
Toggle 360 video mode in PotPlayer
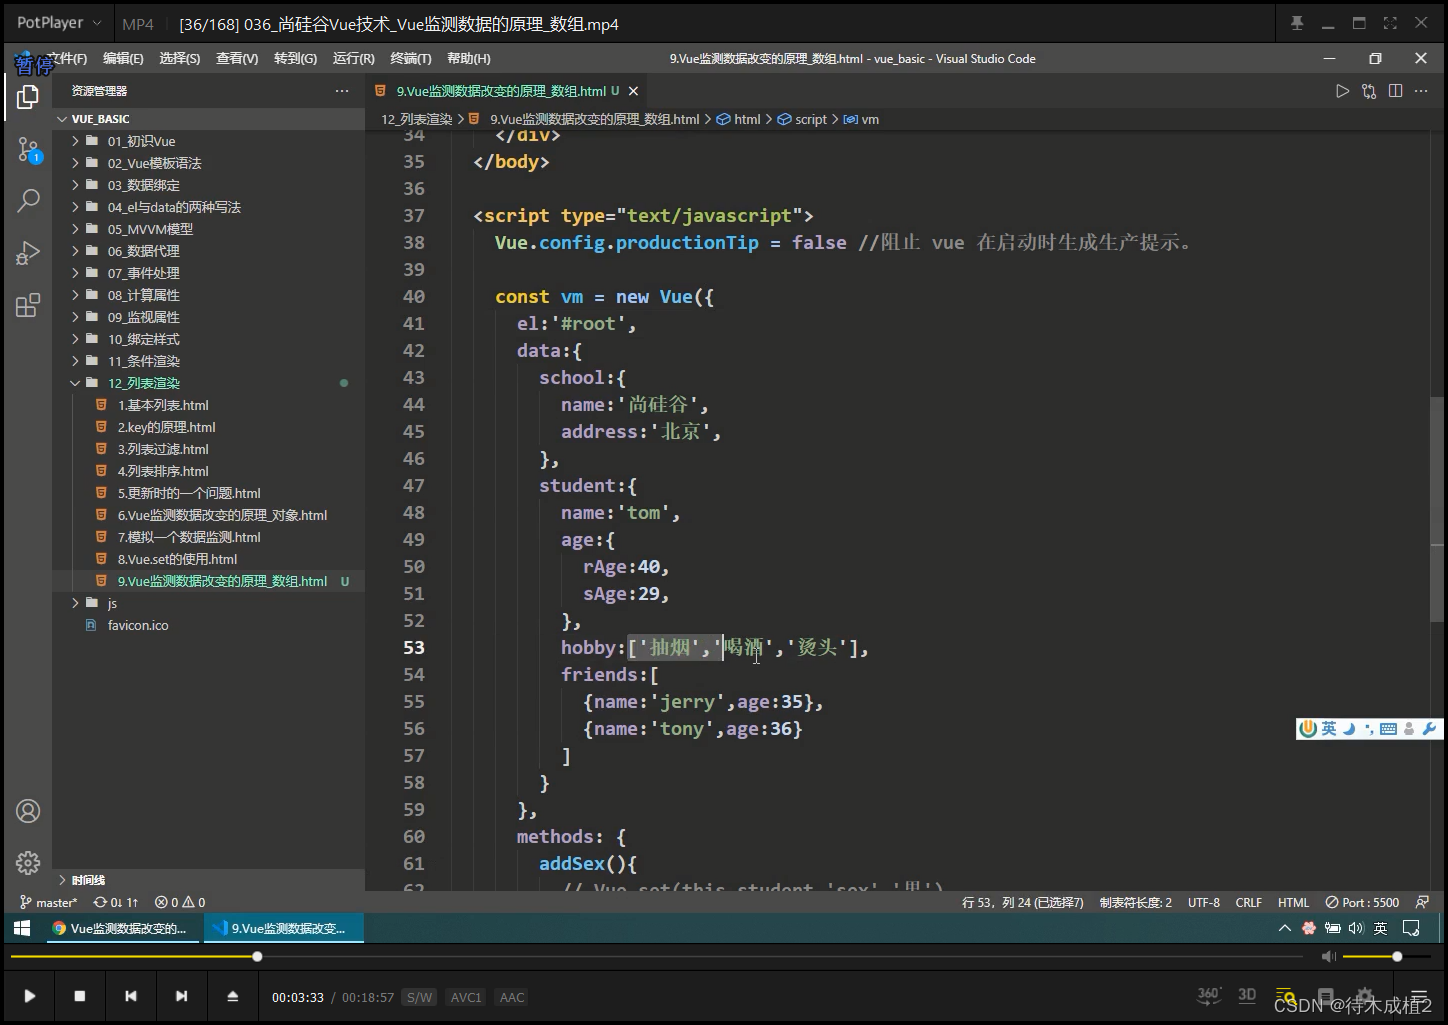click(1209, 995)
